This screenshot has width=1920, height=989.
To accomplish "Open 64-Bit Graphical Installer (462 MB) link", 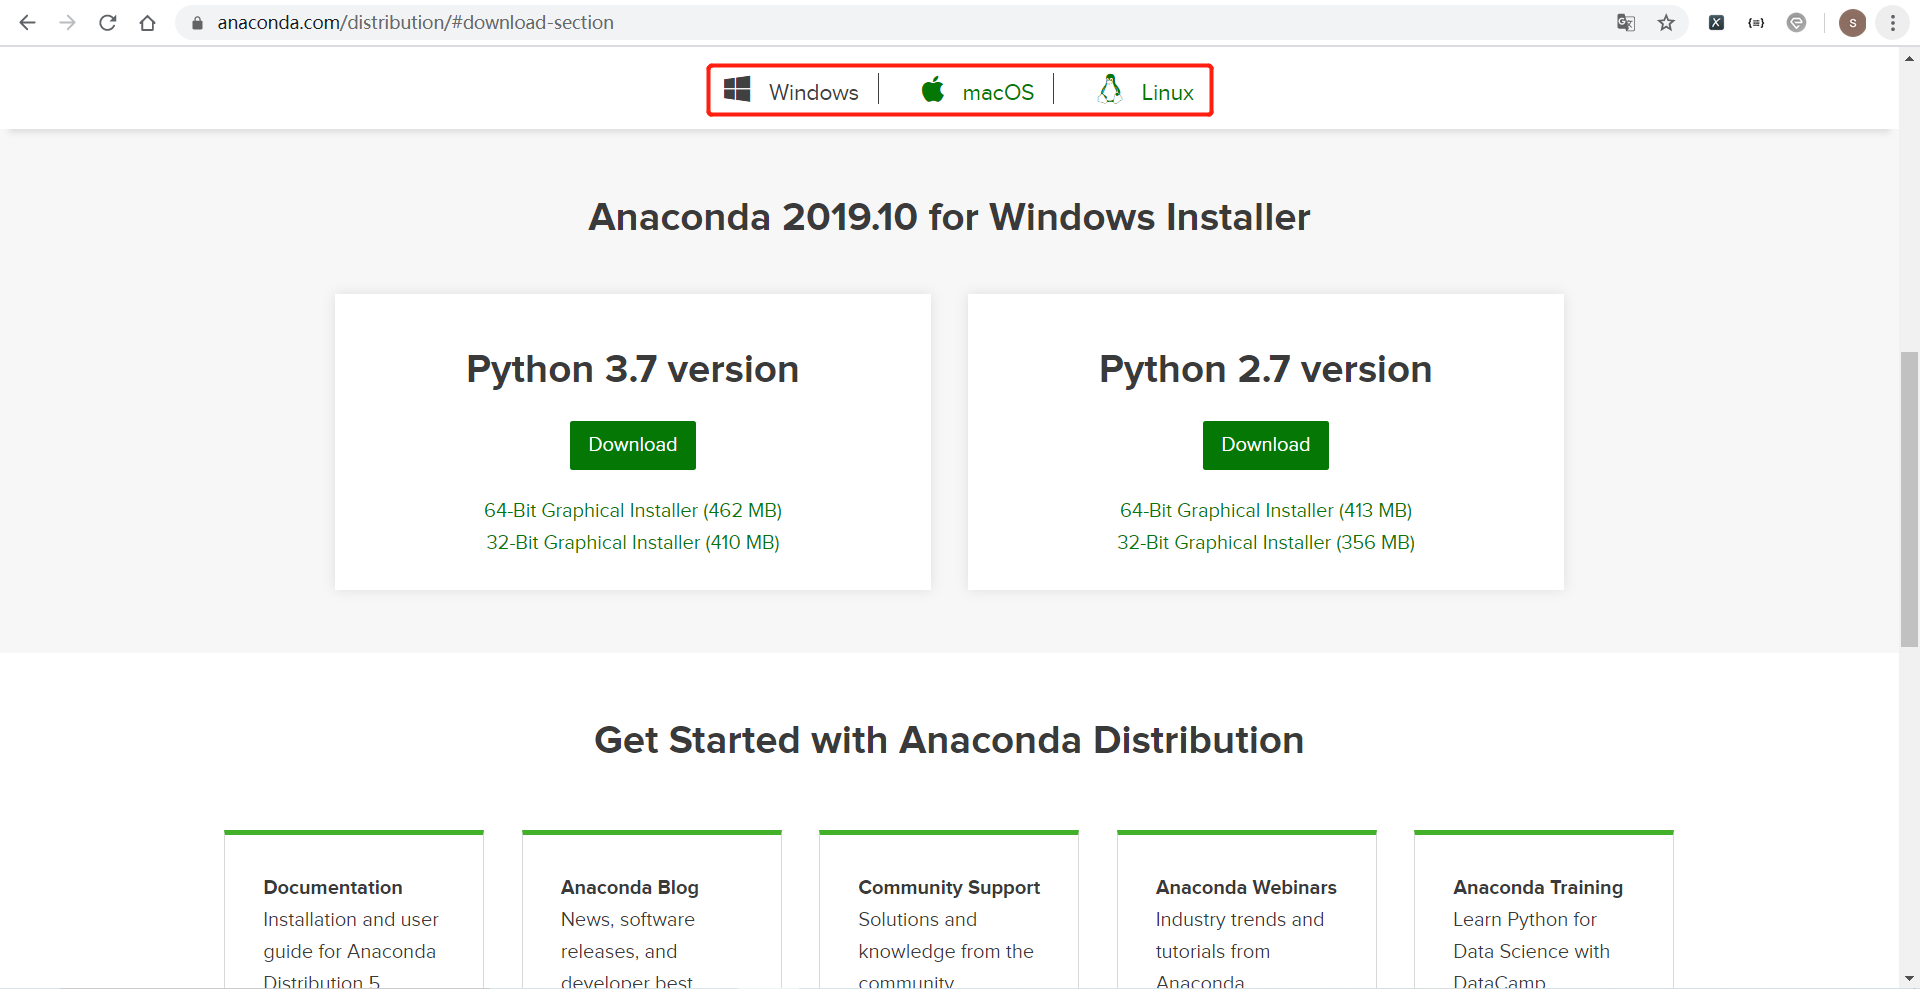I will click(633, 511).
